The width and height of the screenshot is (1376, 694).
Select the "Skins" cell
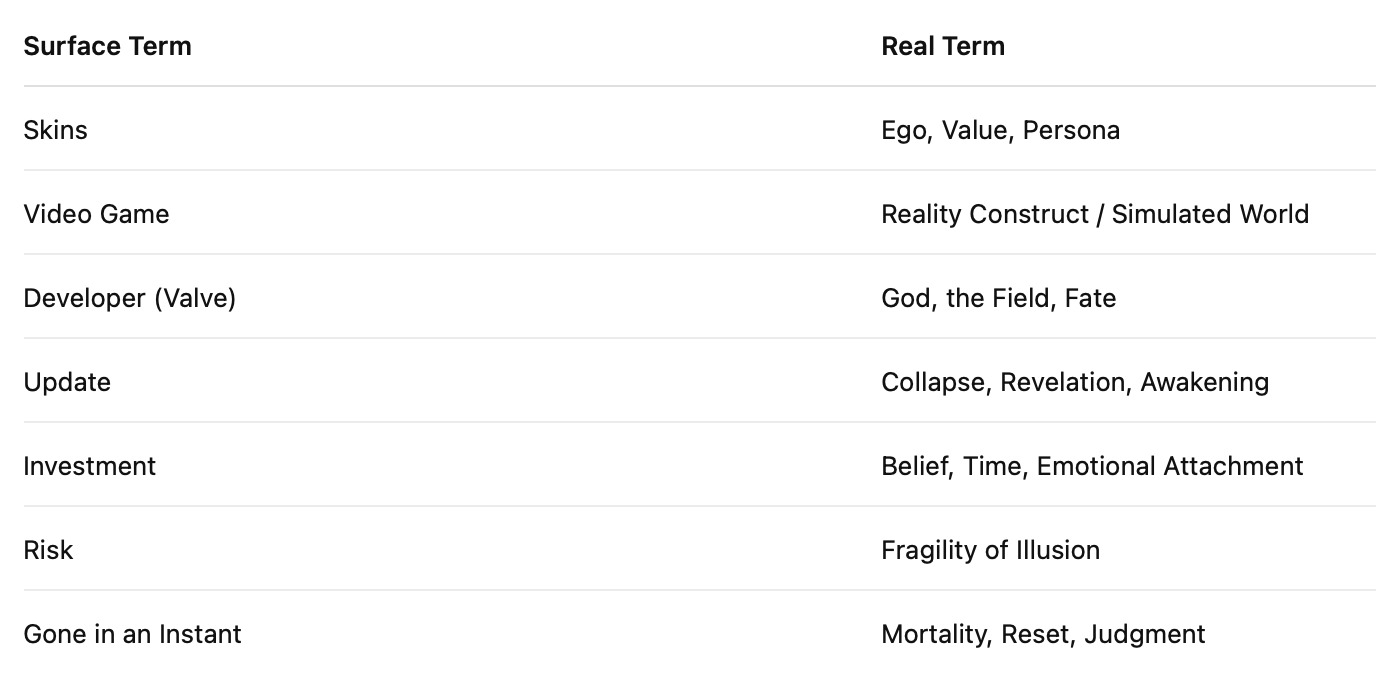coord(56,130)
